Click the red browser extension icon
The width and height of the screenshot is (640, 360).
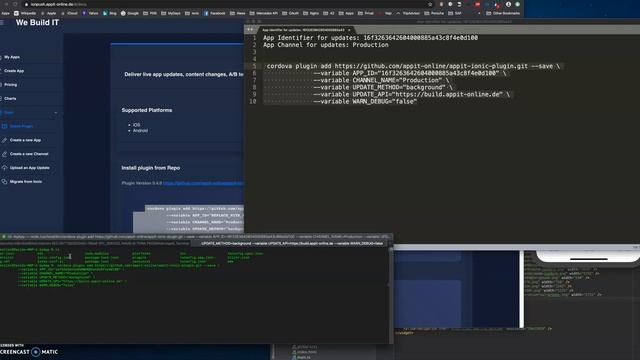pyautogui.click(x=477, y=4)
